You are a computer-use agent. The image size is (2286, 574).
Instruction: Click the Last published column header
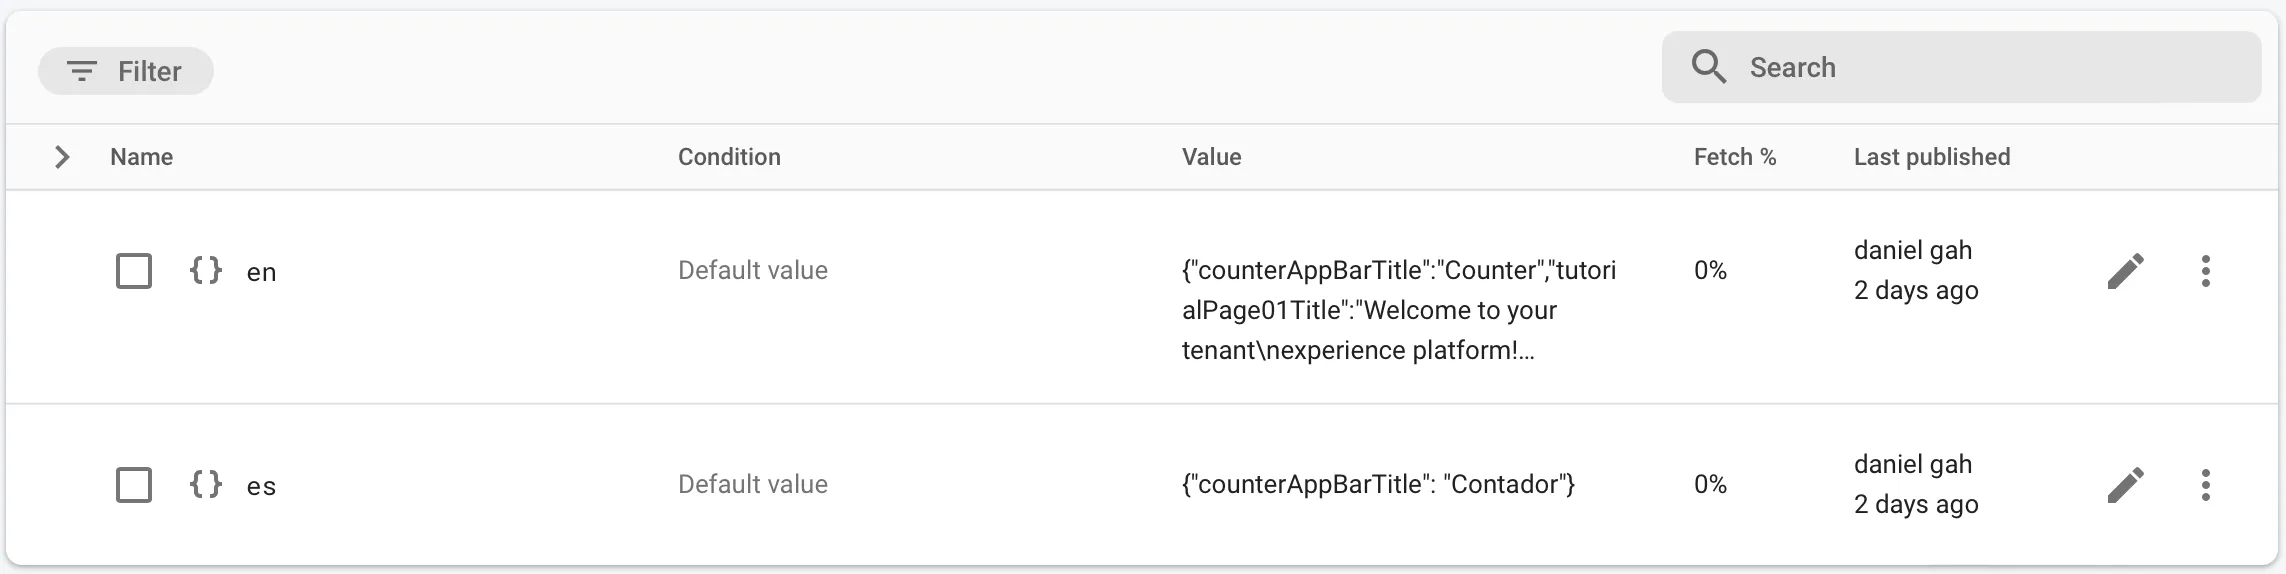[1931, 157]
